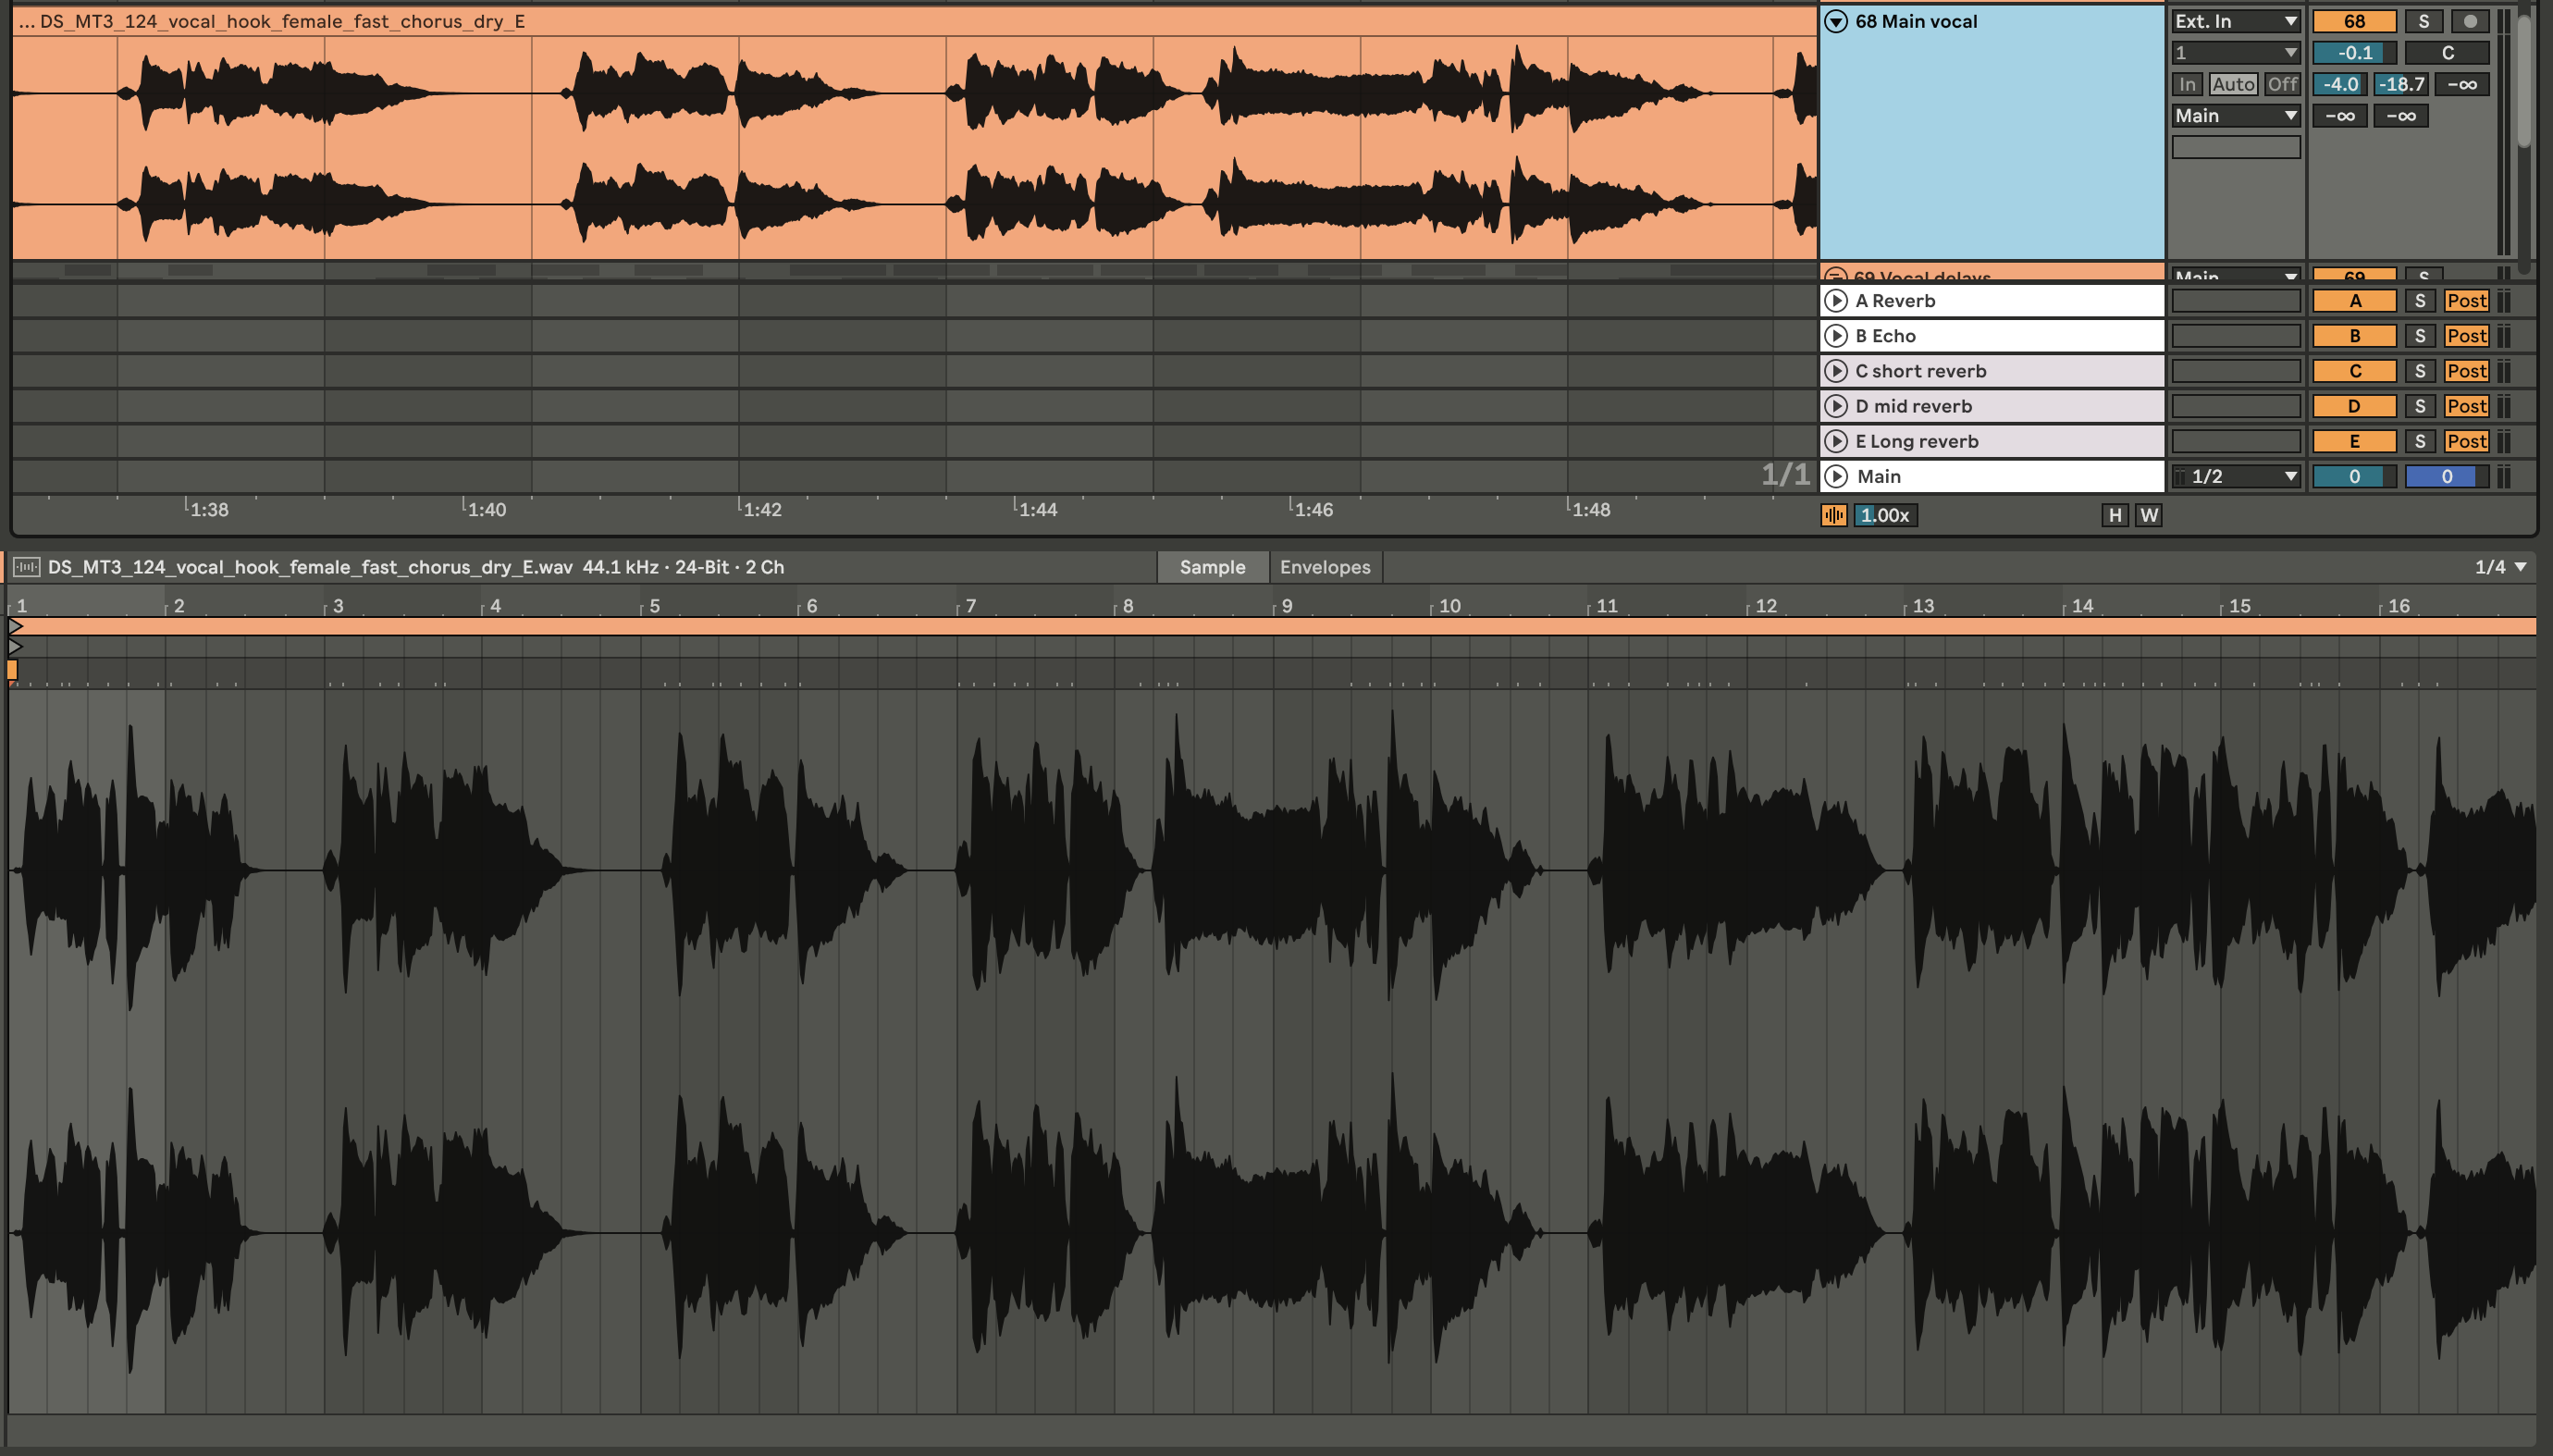The width and height of the screenshot is (2553, 1456).
Task: Click the W optimize width button
Action: [x=2149, y=515]
